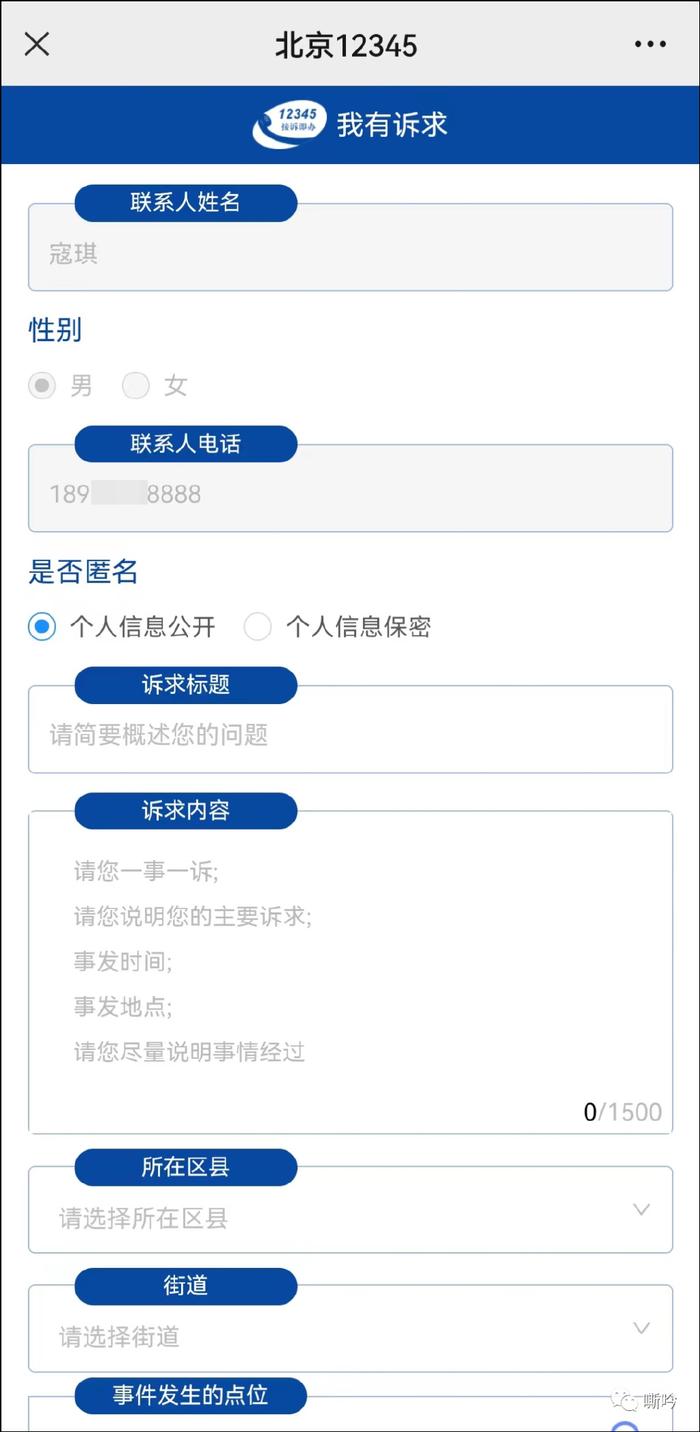Click the 事件发生的点位 label
This screenshot has width=700, height=1432.
pos(190,1395)
